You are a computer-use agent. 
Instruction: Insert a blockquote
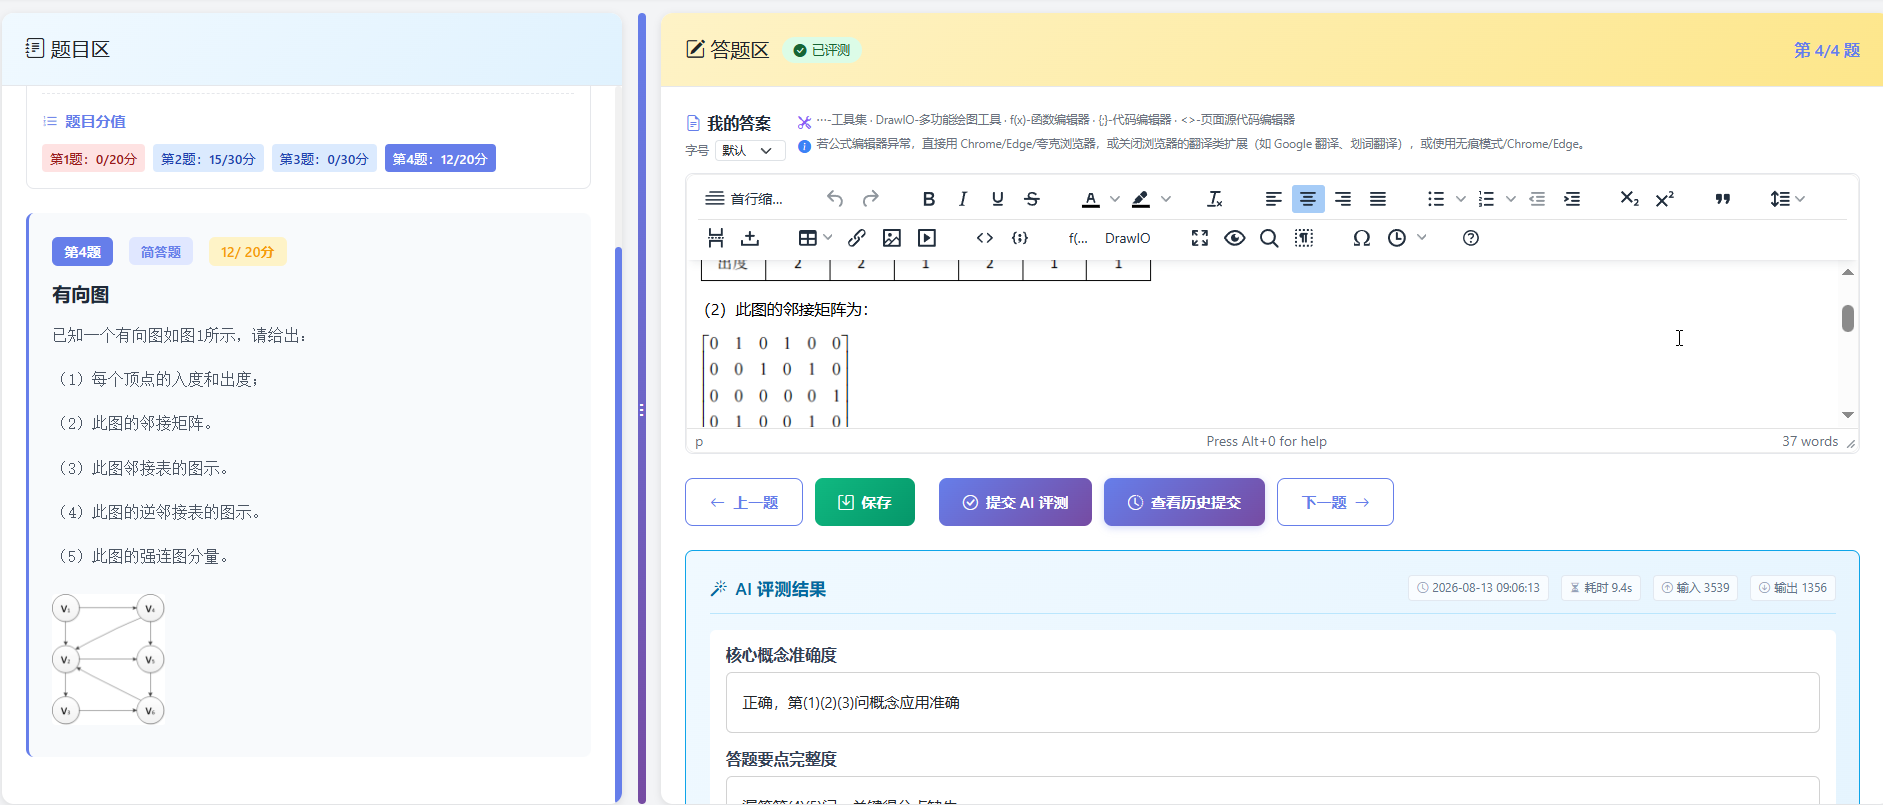(1723, 199)
